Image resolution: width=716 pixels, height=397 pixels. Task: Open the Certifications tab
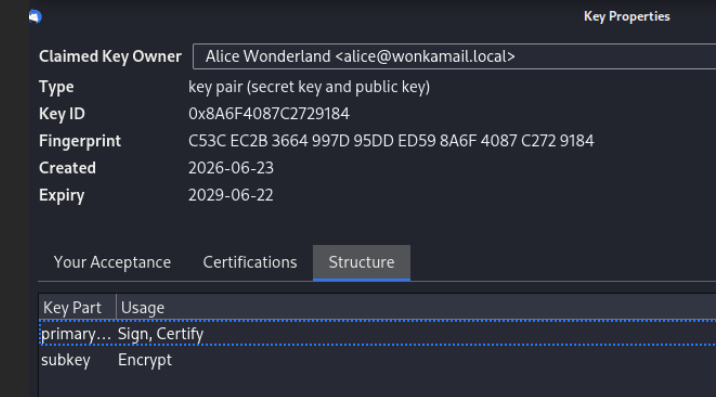coord(250,262)
